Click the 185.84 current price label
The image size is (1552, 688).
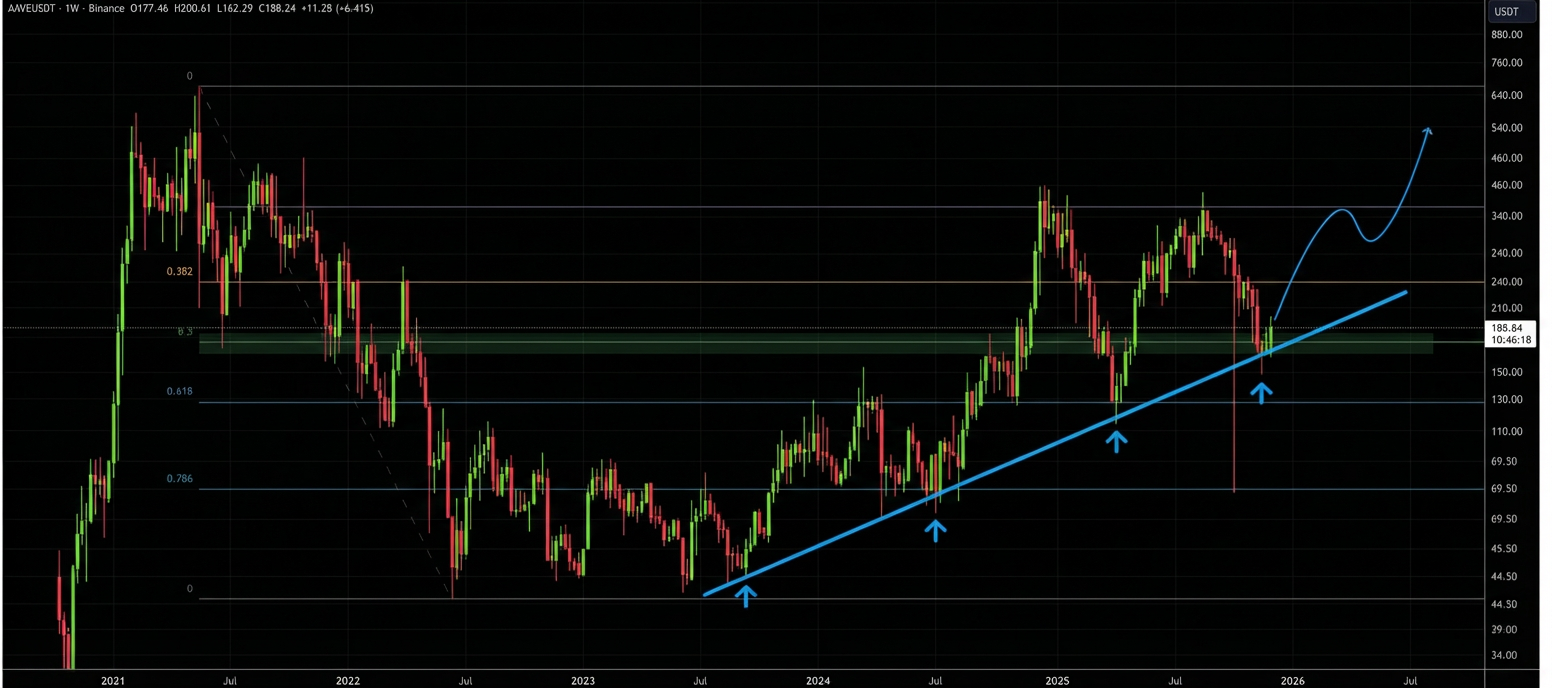pos(1506,327)
